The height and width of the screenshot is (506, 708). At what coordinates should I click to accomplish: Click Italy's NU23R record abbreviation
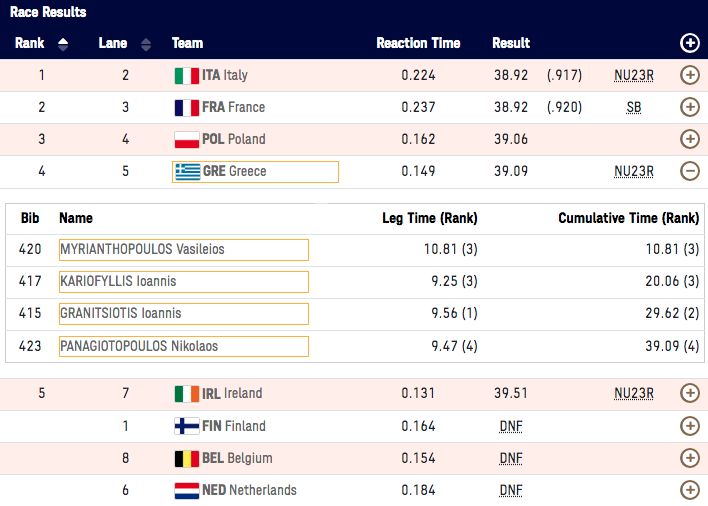point(634,75)
